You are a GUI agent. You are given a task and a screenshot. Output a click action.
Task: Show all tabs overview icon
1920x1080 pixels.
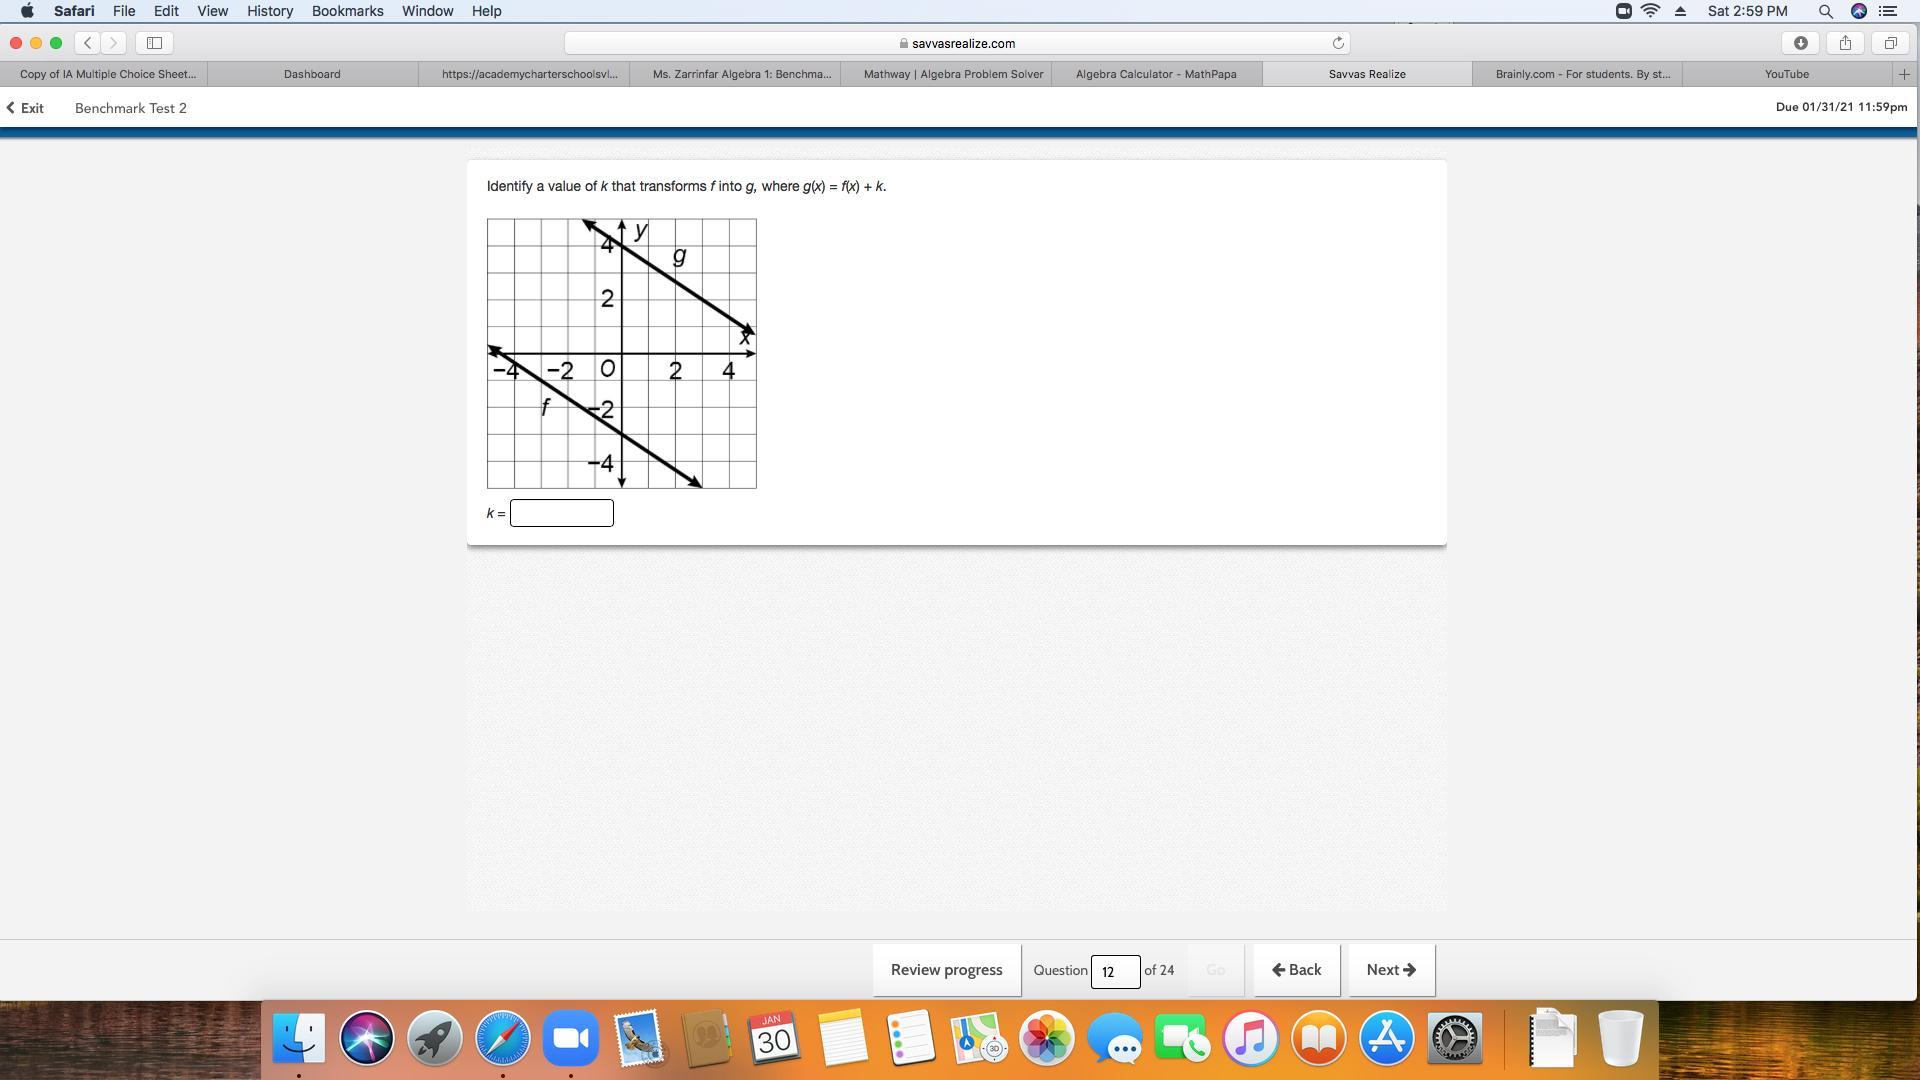pyautogui.click(x=1890, y=43)
